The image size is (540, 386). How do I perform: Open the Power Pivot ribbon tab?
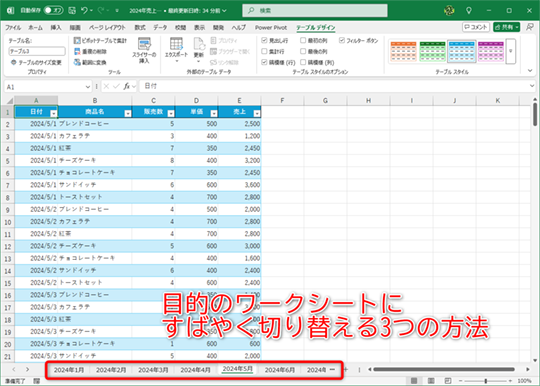(271, 28)
